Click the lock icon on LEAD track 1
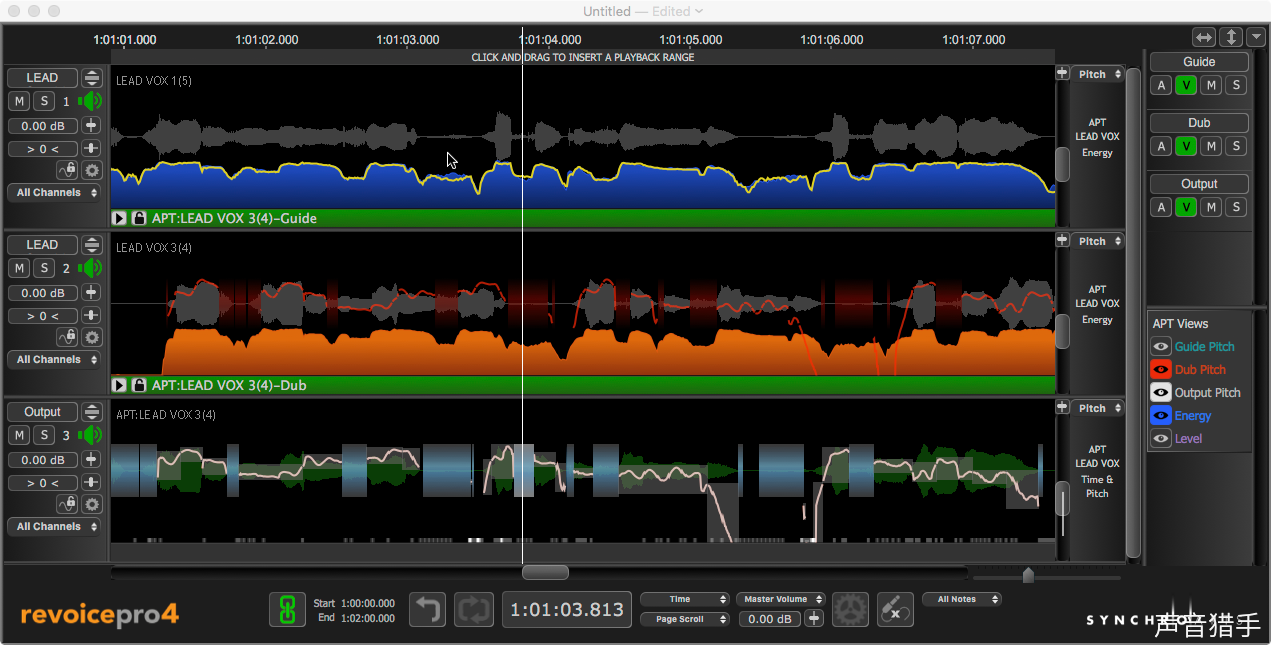Image resolution: width=1271 pixels, height=645 pixels. pos(67,171)
